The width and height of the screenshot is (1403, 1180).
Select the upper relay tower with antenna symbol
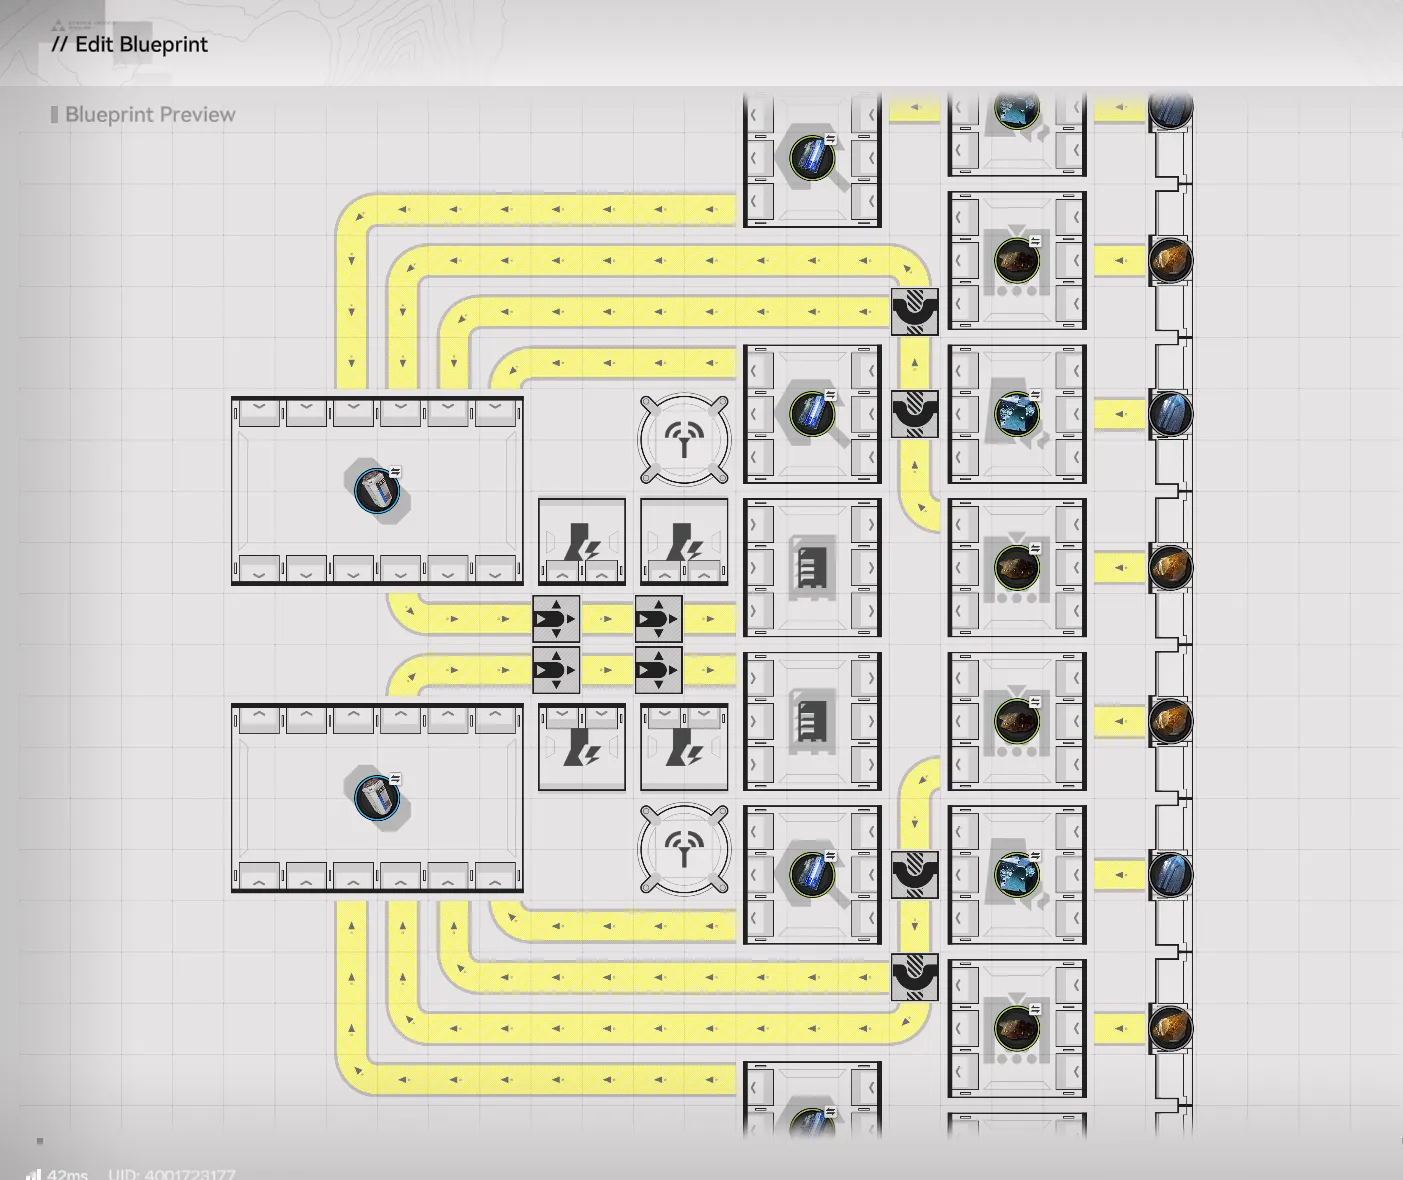(x=684, y=439)
